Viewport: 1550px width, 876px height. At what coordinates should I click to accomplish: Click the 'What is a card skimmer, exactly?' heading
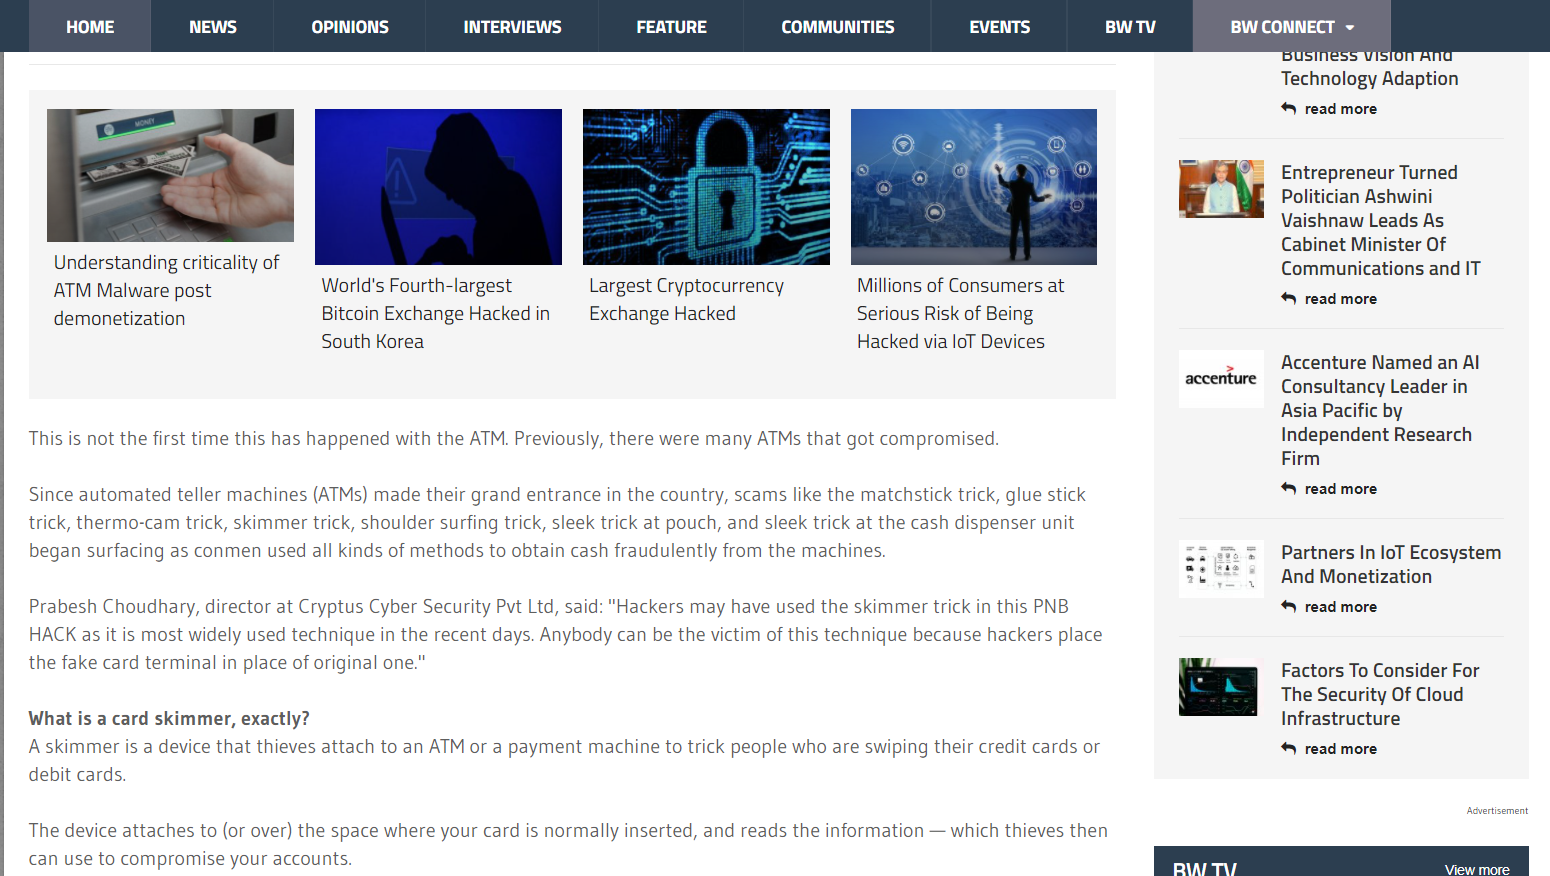click(x=169, y=718)
